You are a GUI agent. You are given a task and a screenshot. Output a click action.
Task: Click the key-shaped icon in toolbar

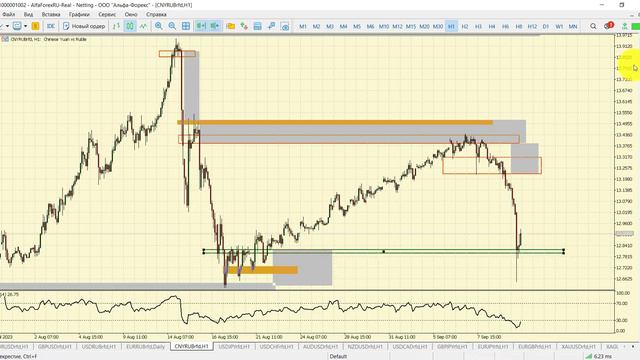(x=271, y=26)
